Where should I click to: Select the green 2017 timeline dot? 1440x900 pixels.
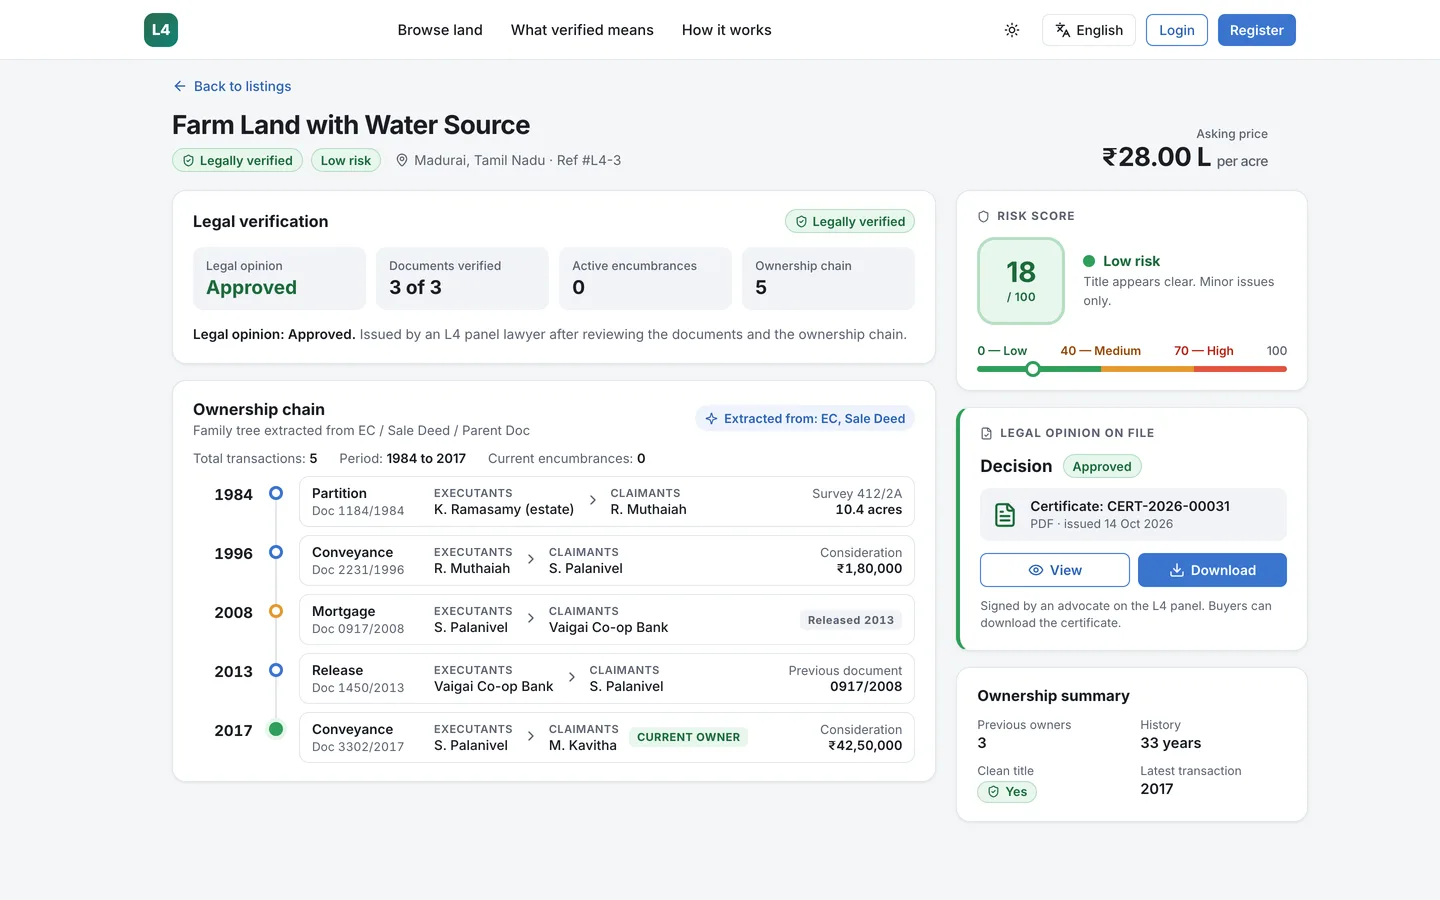click(x=276, y=729)
